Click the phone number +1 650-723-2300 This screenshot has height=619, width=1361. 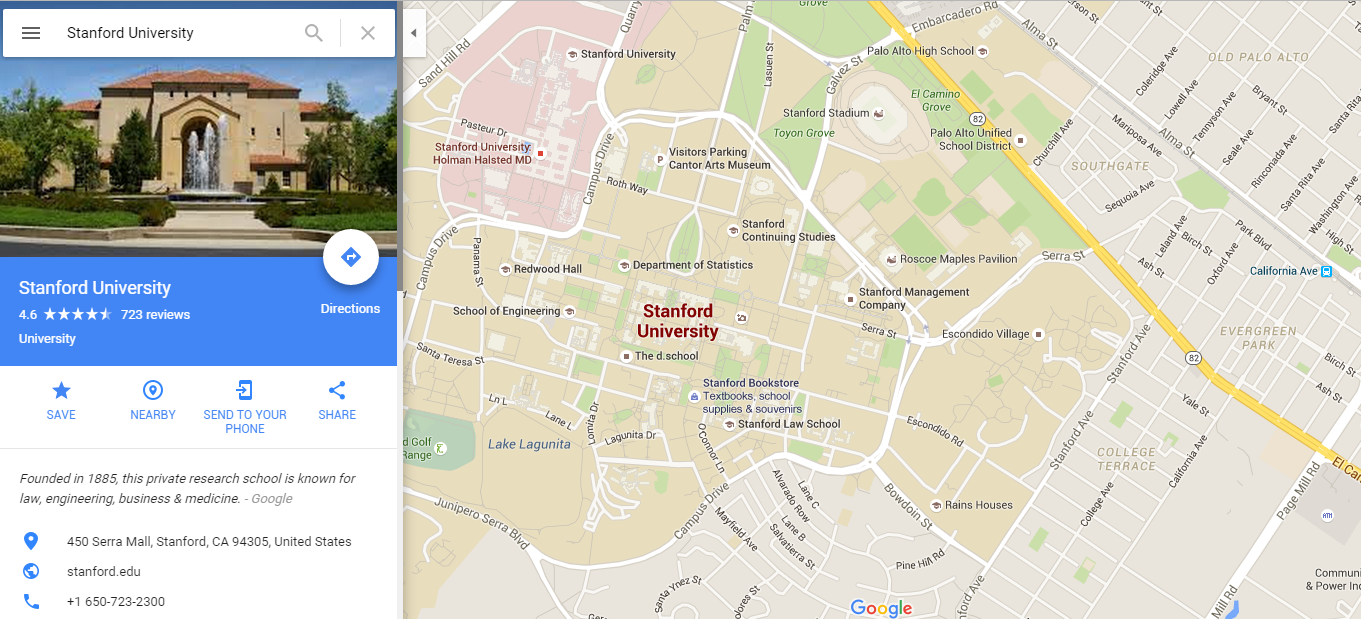pos(116,602)
